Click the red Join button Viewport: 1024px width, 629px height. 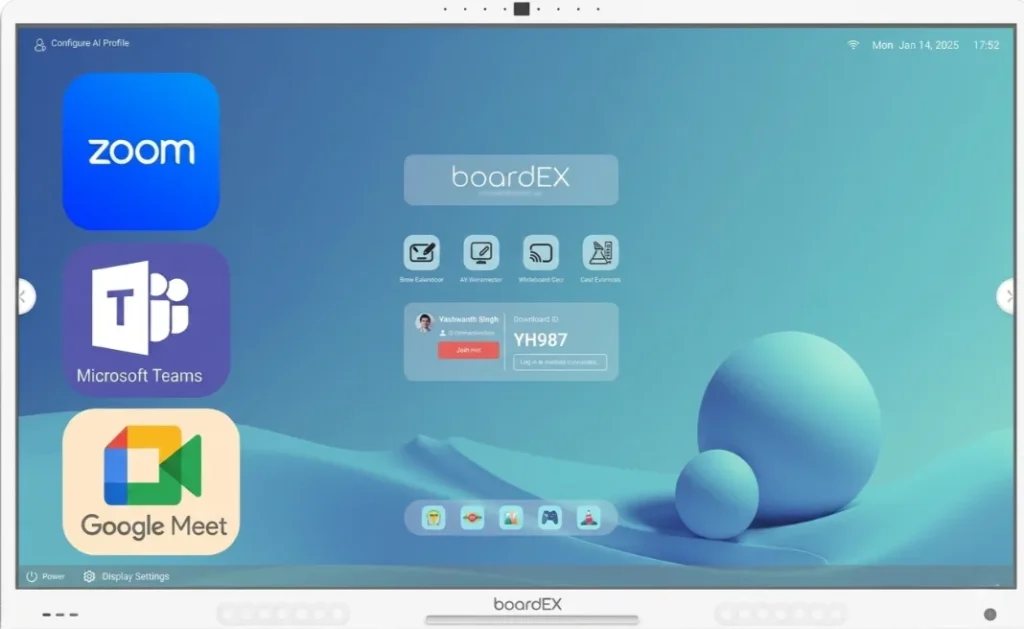468,350
